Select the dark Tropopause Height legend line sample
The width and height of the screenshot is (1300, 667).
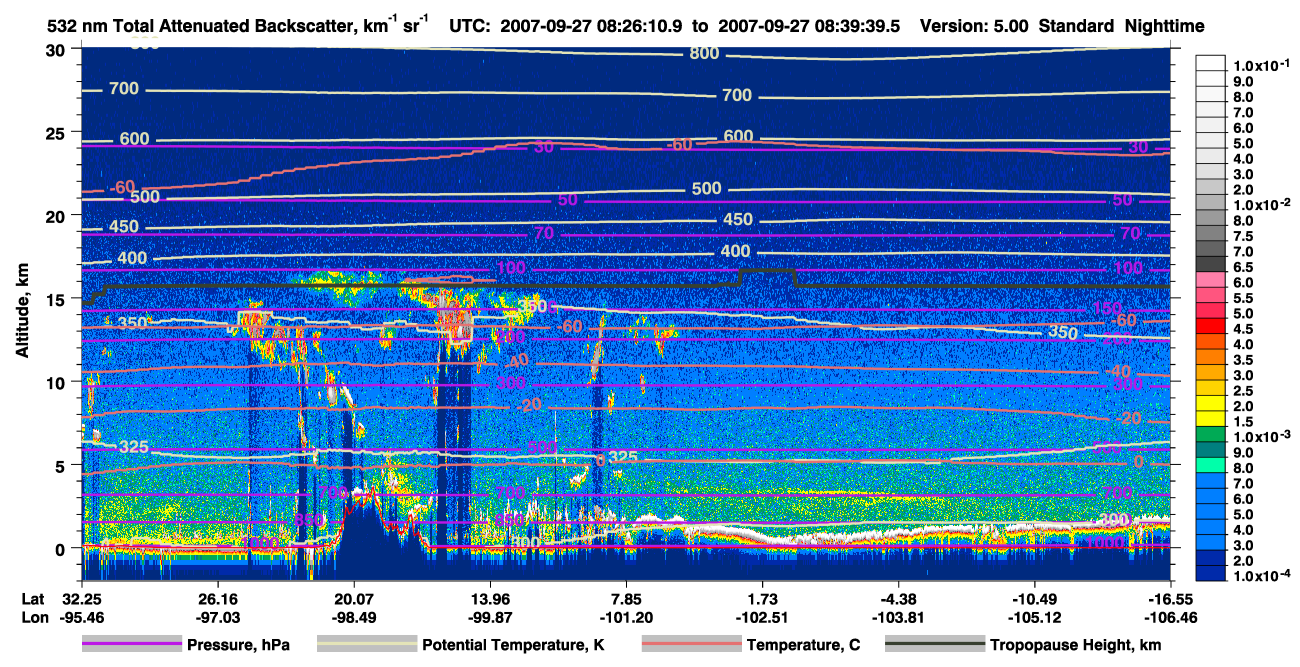coord(934,645)
